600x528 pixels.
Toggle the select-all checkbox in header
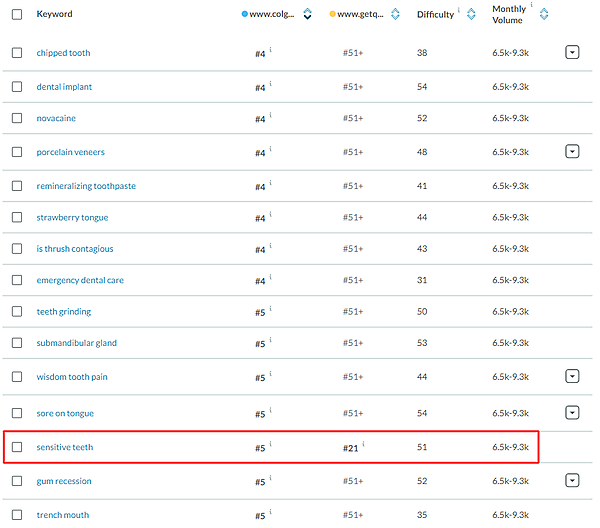click(x=17, y=14)
